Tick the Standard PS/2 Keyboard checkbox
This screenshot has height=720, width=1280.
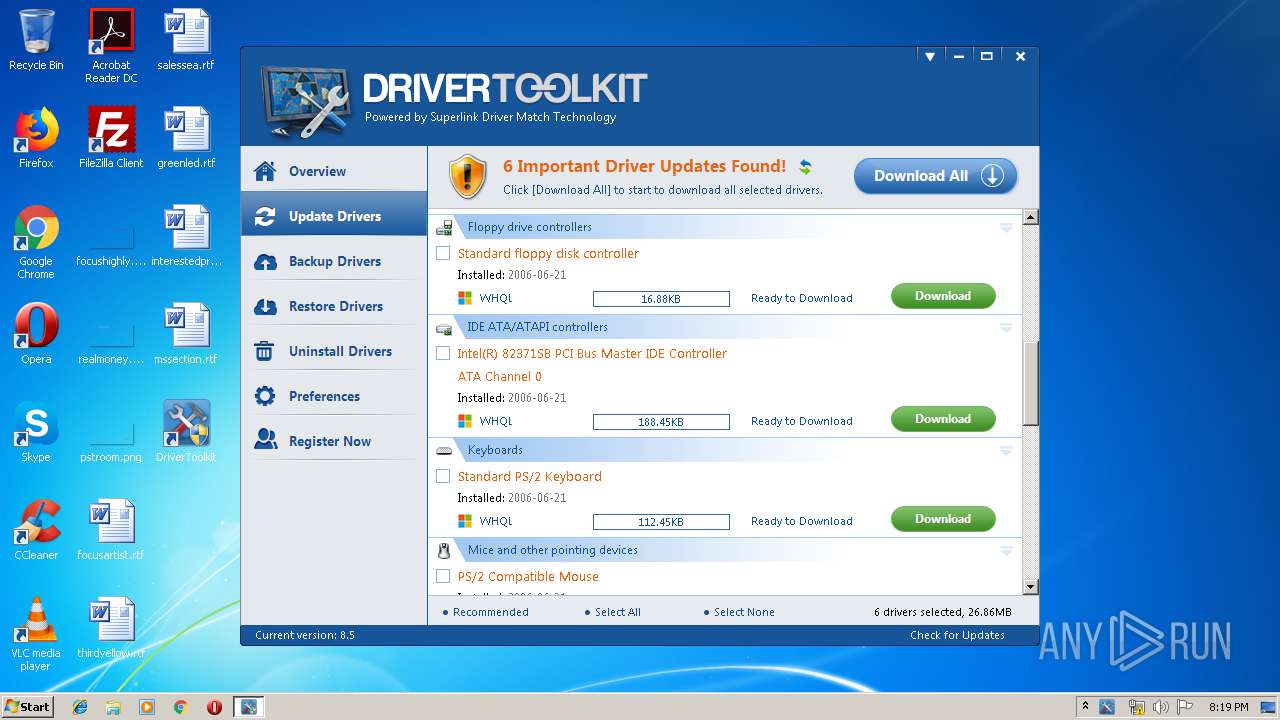pyautogui.click(x=443, y=477)
